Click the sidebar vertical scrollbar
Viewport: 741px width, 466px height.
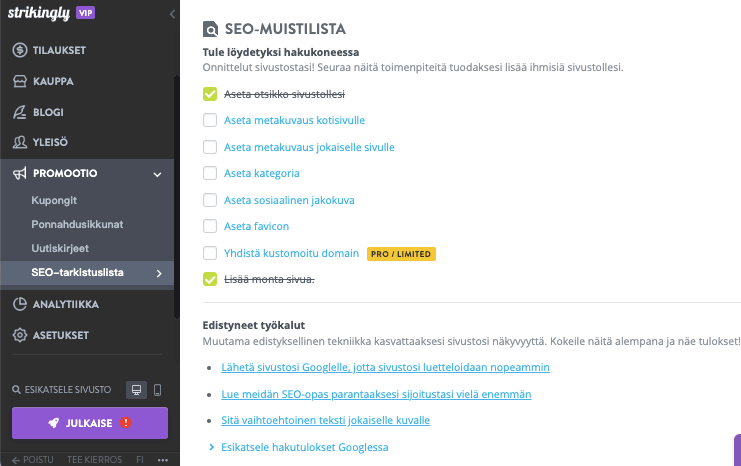tap(177, 196)
